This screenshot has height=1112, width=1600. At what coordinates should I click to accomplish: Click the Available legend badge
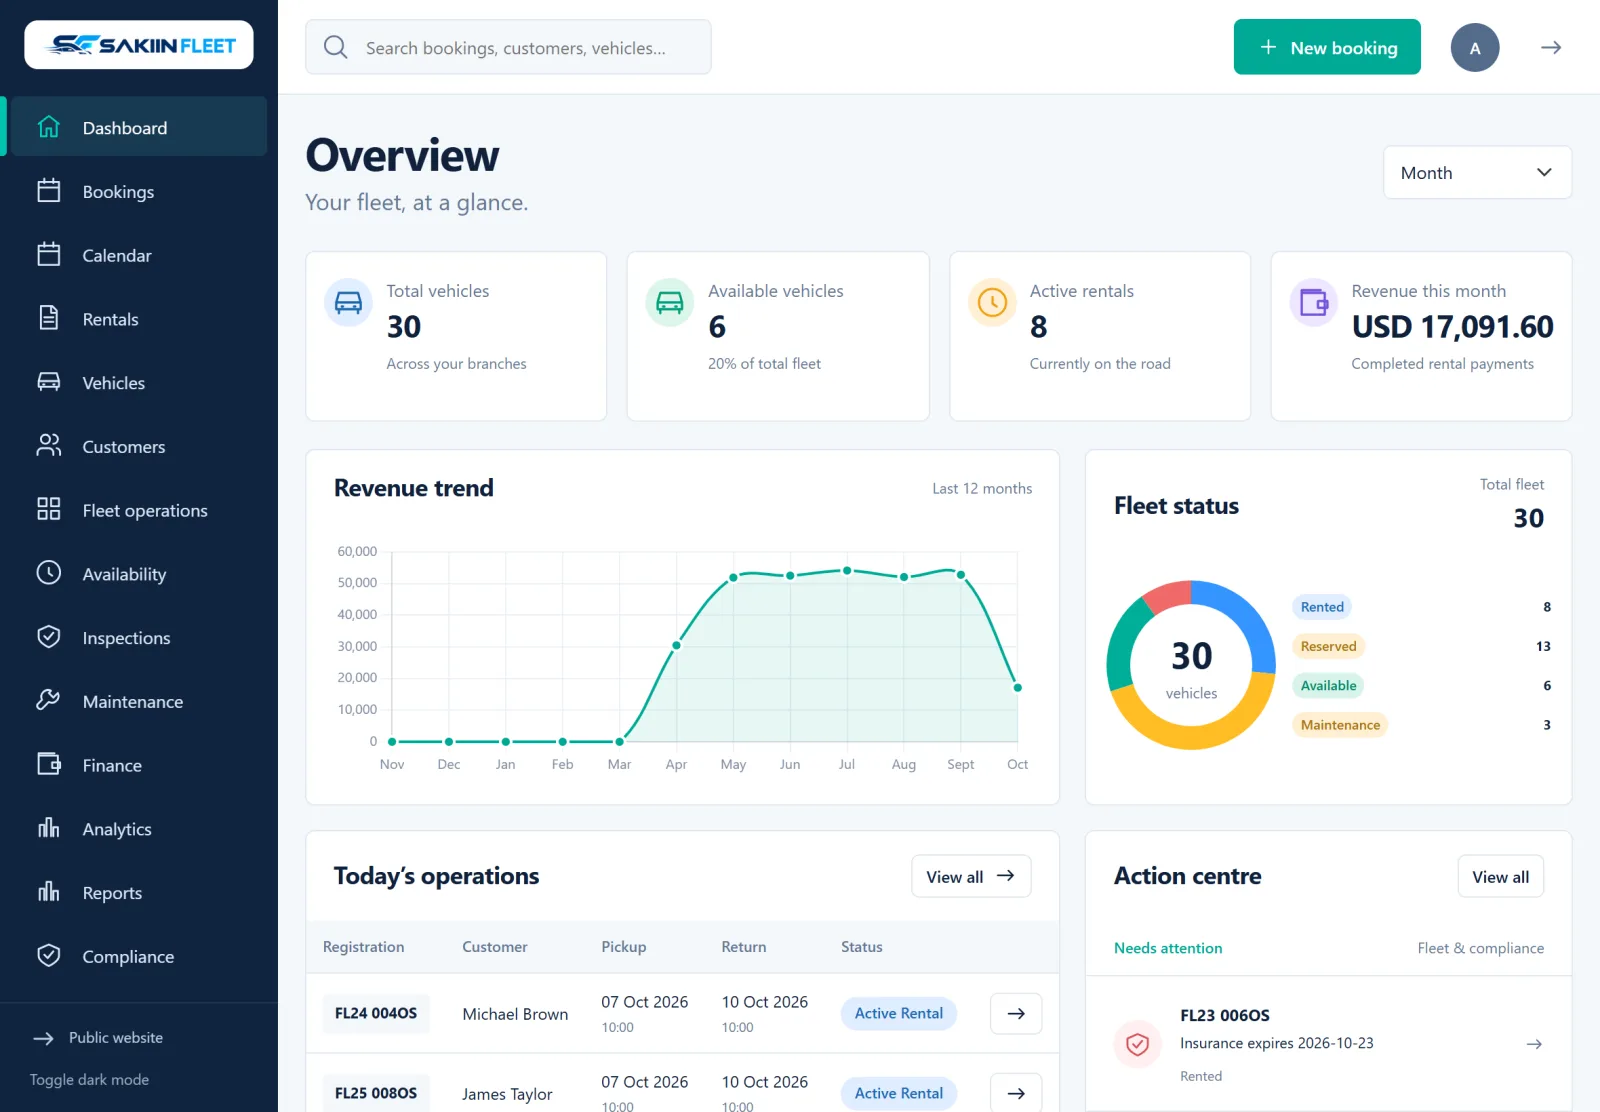[x=1328, y=686]
